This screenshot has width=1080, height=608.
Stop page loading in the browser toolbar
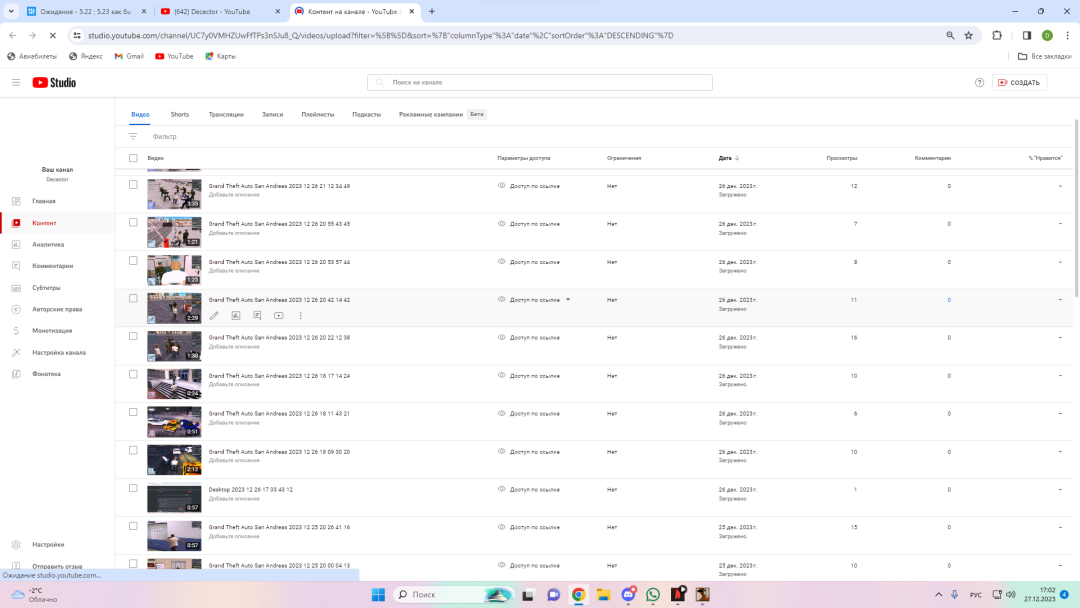(52, 35)
